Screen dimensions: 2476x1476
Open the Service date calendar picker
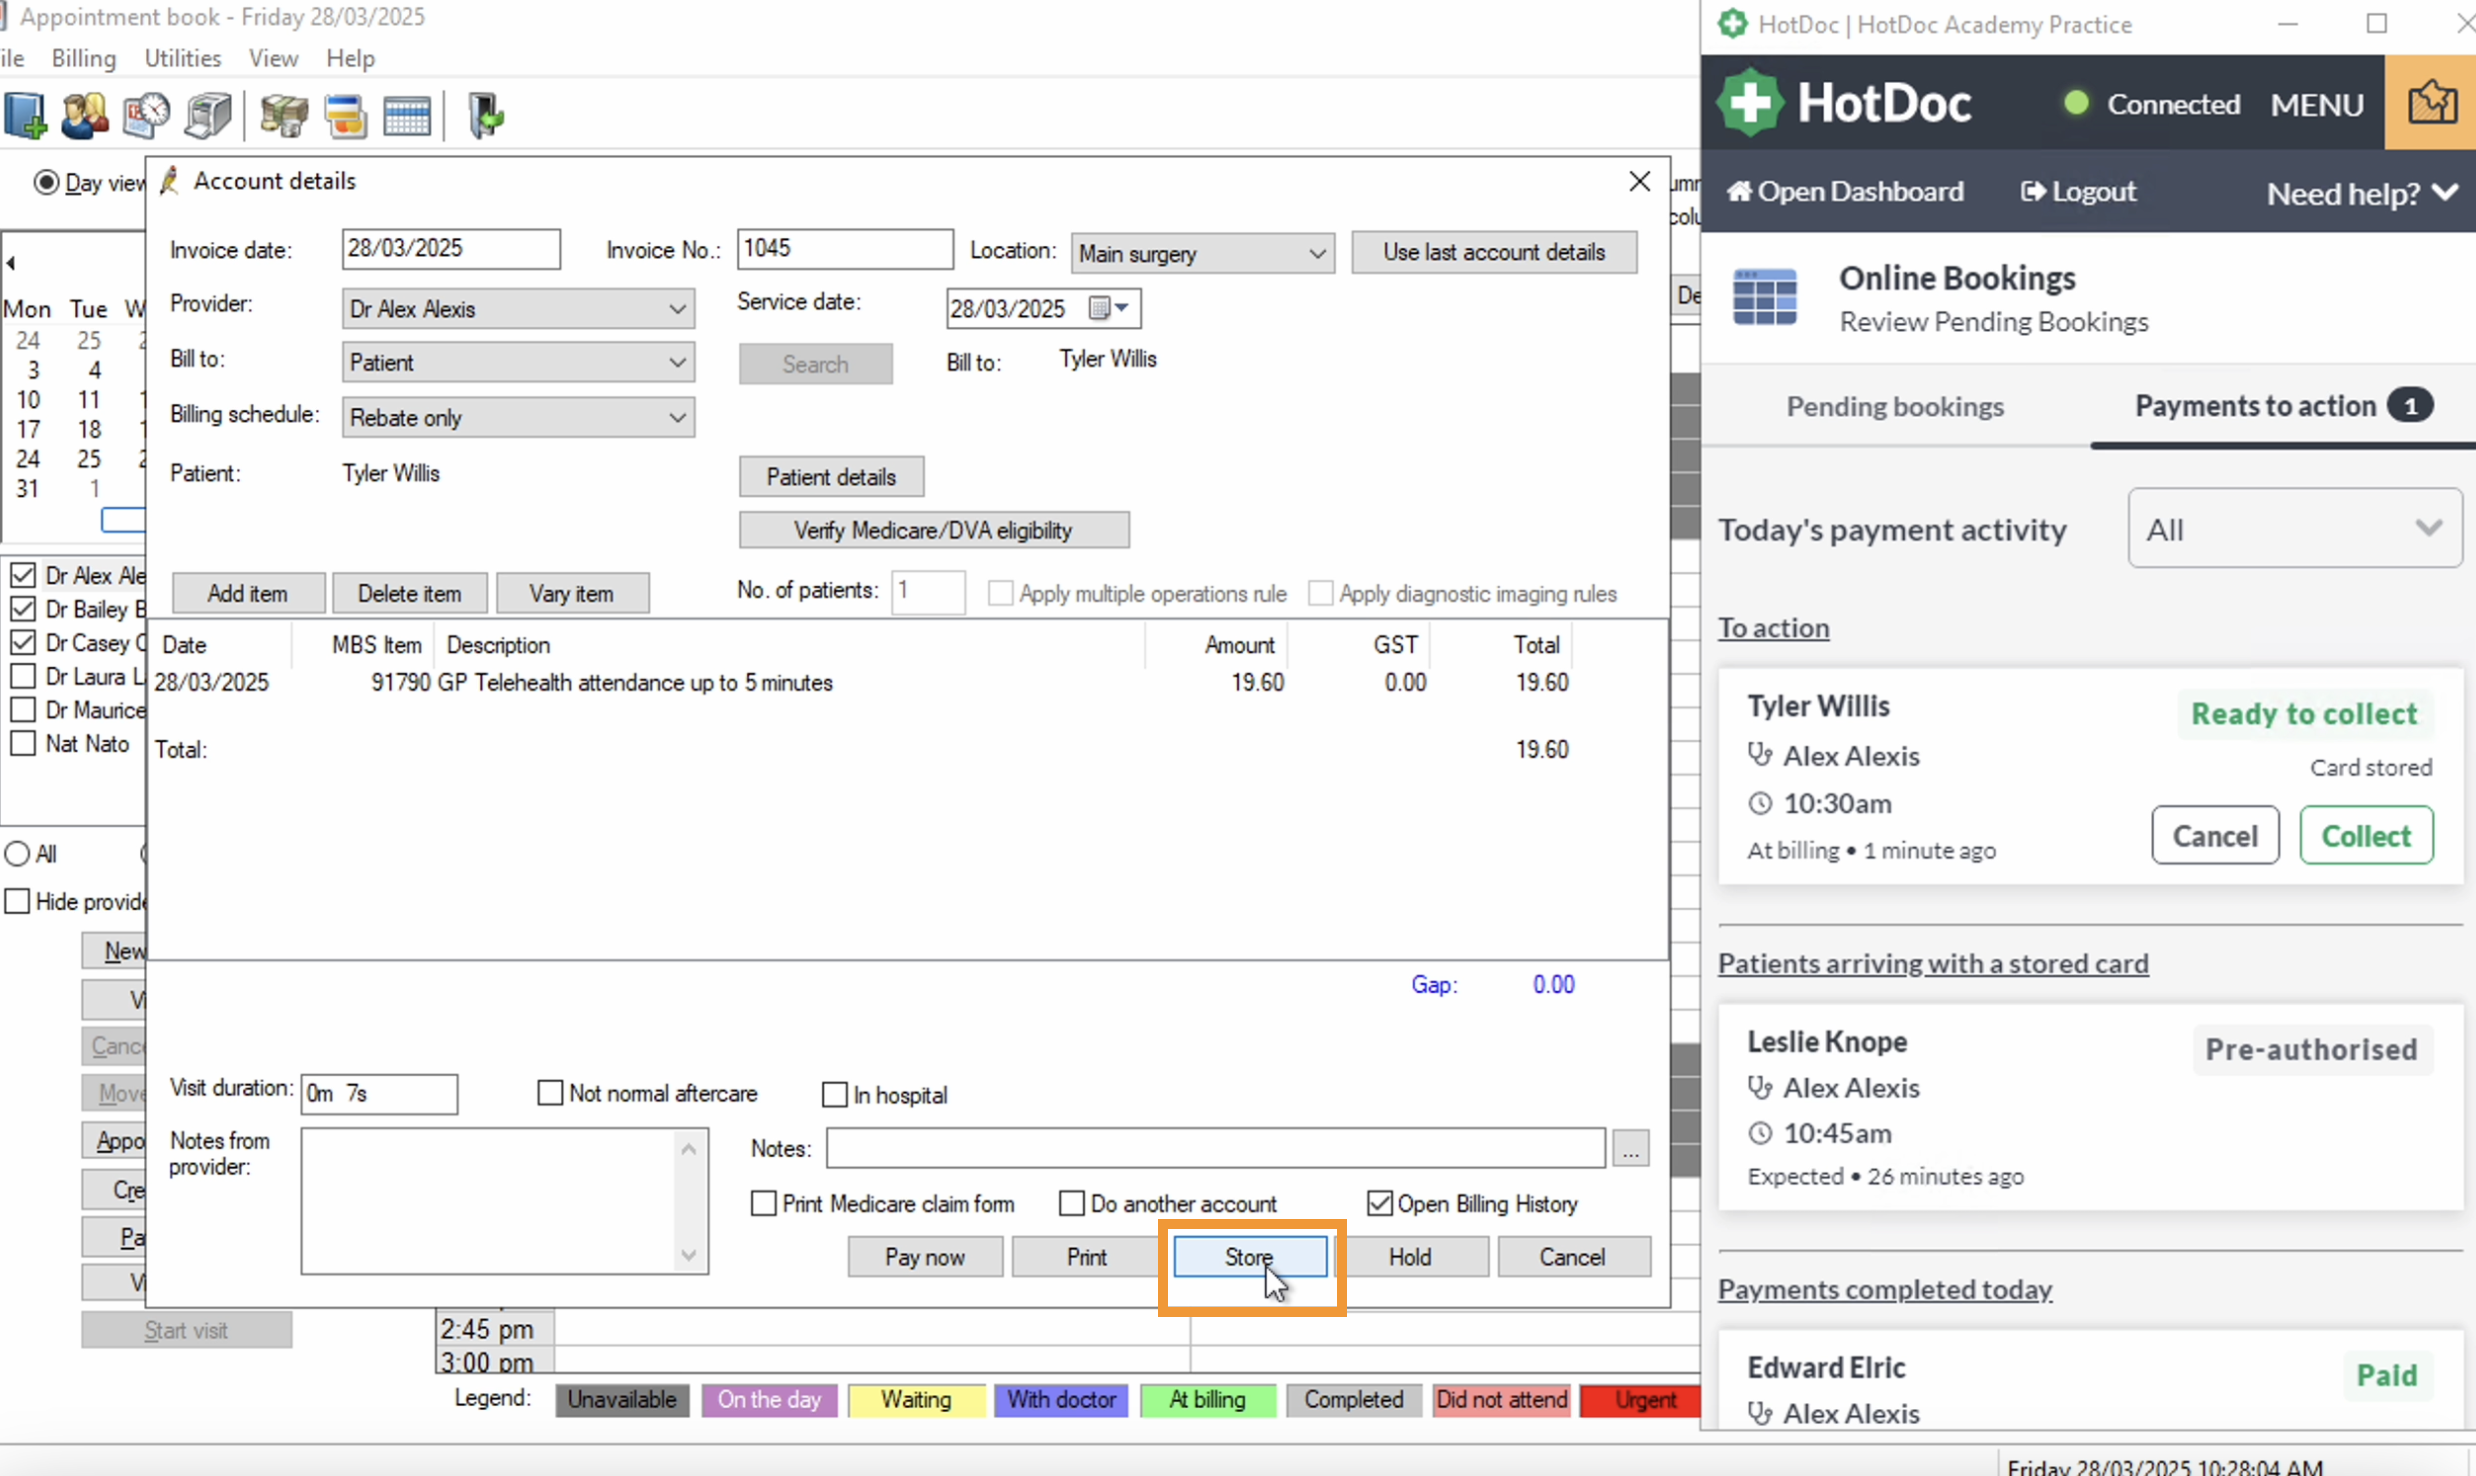coord(1109,308)
